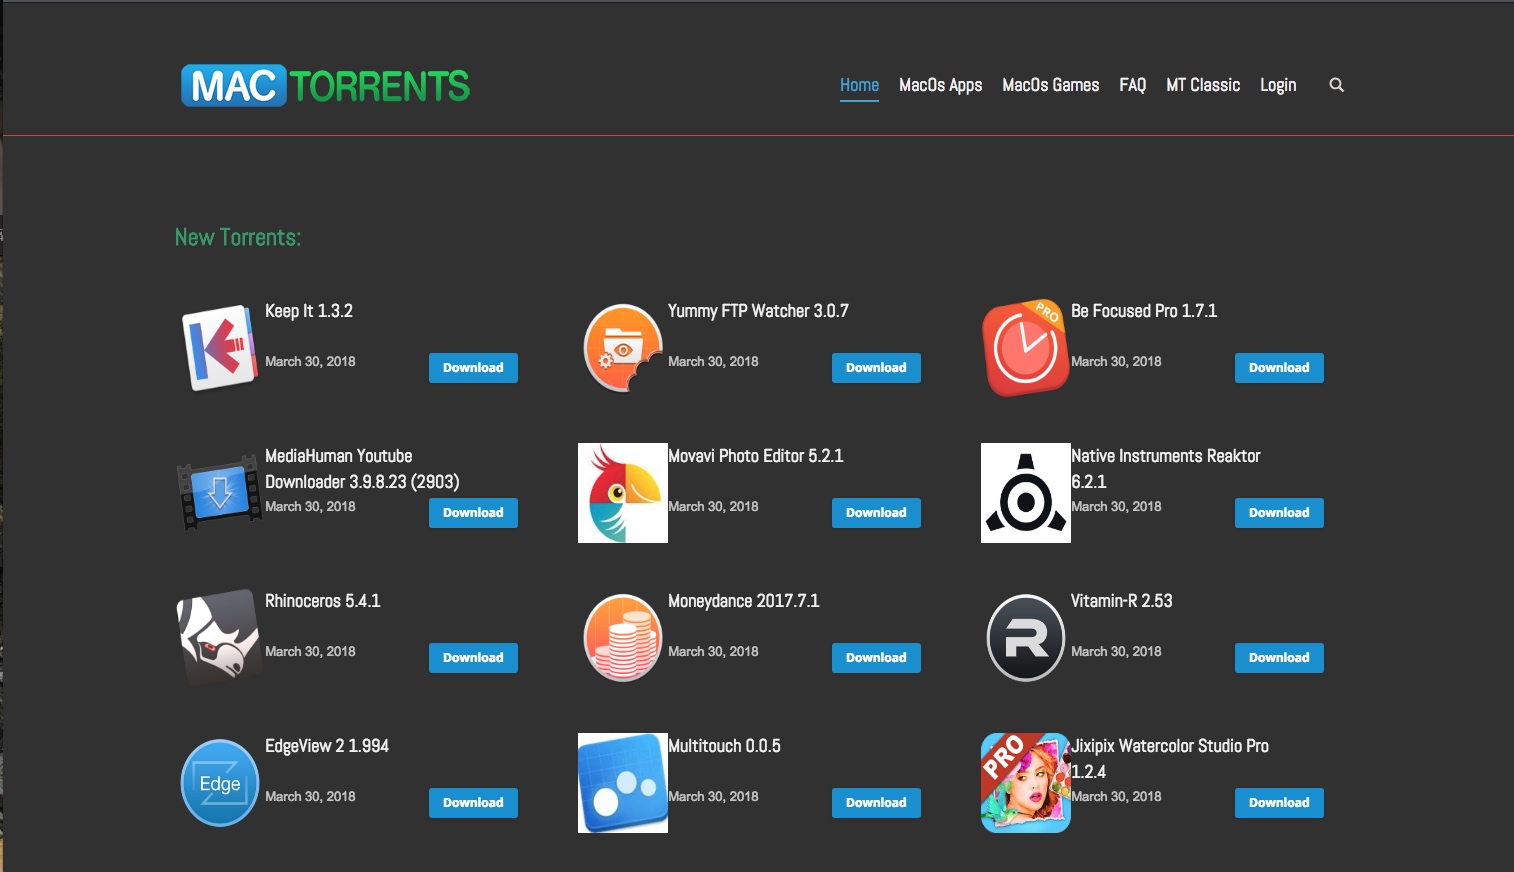Click the Movavi Photo Editor parrot icon
This screenshot has height=872, width=1514.
[622, 493]
